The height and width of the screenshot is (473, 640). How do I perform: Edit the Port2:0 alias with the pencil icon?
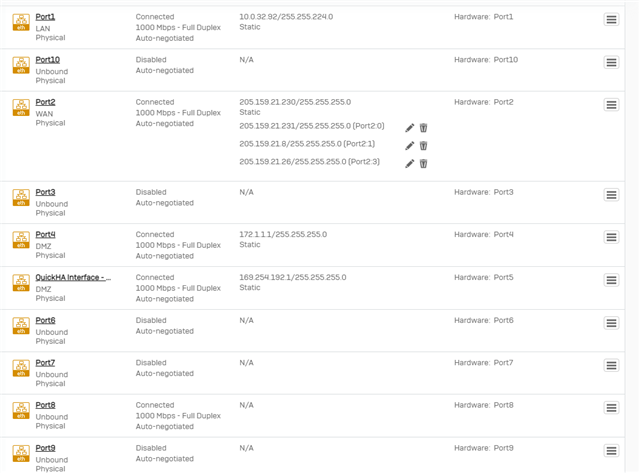coord(409,128)
